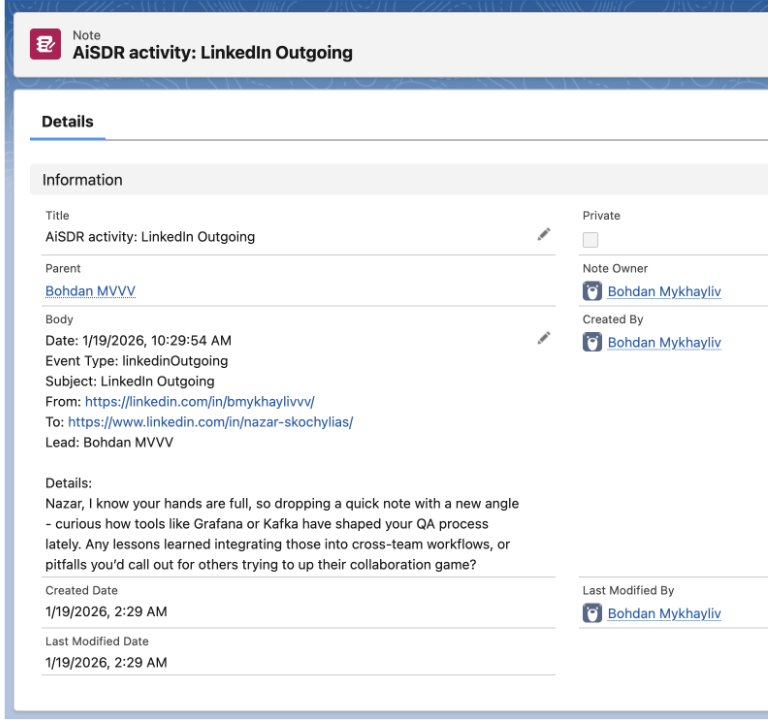Click avatar icon beside Last Modified By name

point(592,613)
